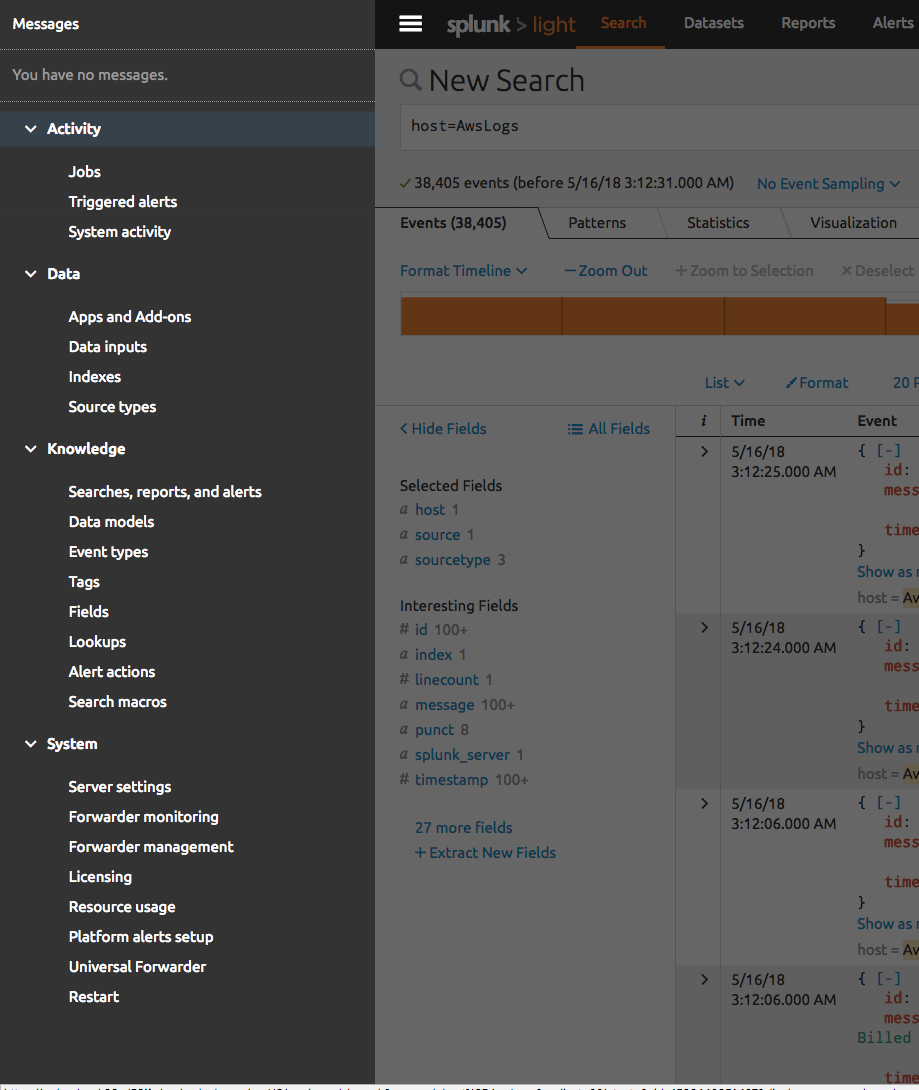The height and width of the screenshot is (1090, 919).
Task: Collapse the first event's JSON with [-]
Action: (x=888, y=450)
